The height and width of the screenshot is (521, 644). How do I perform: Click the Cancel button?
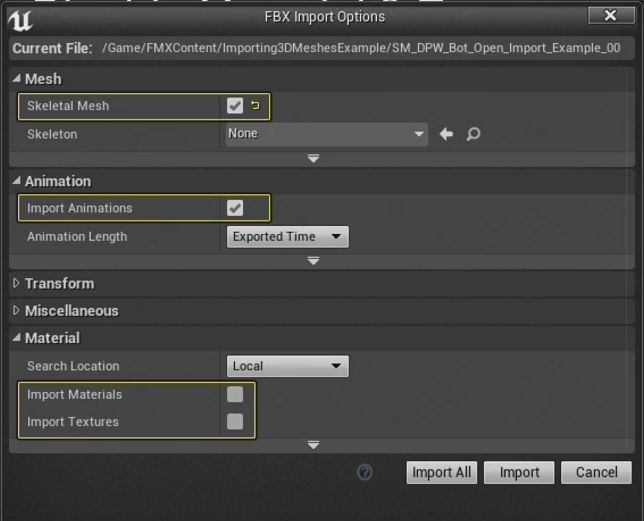coord(596,472)
